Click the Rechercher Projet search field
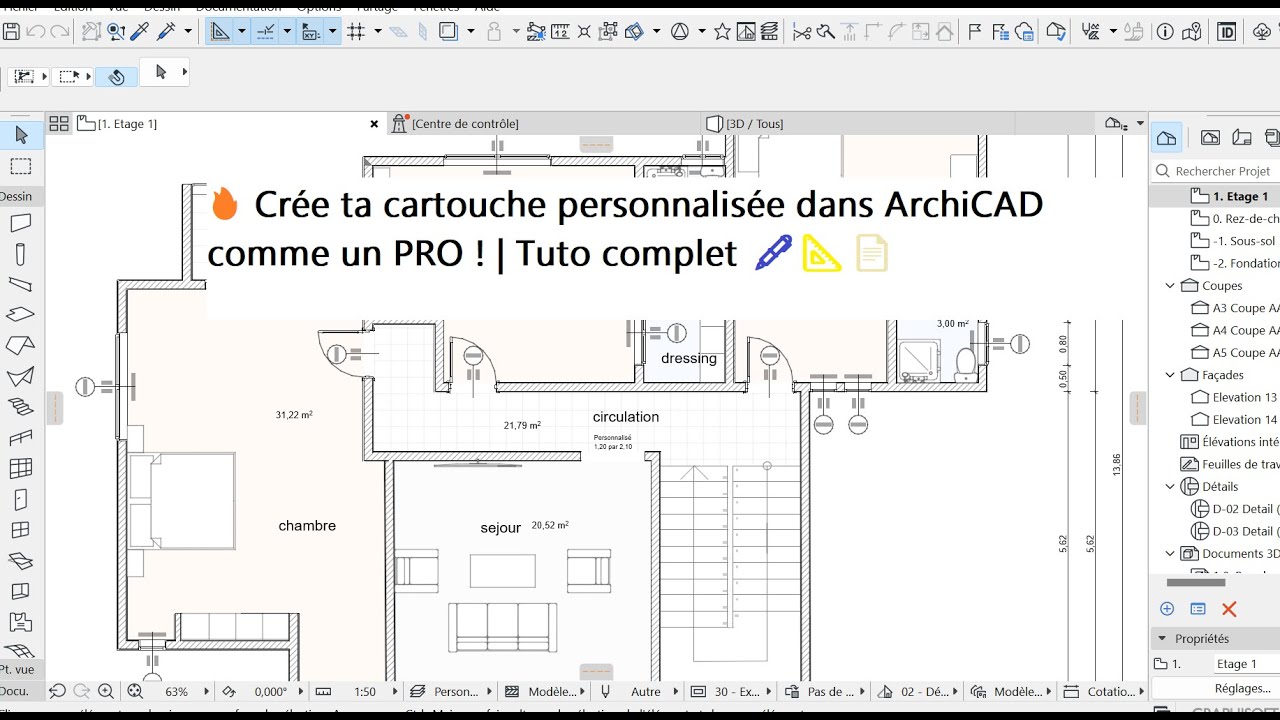Screen dimensions: 1280x720 1216,171
